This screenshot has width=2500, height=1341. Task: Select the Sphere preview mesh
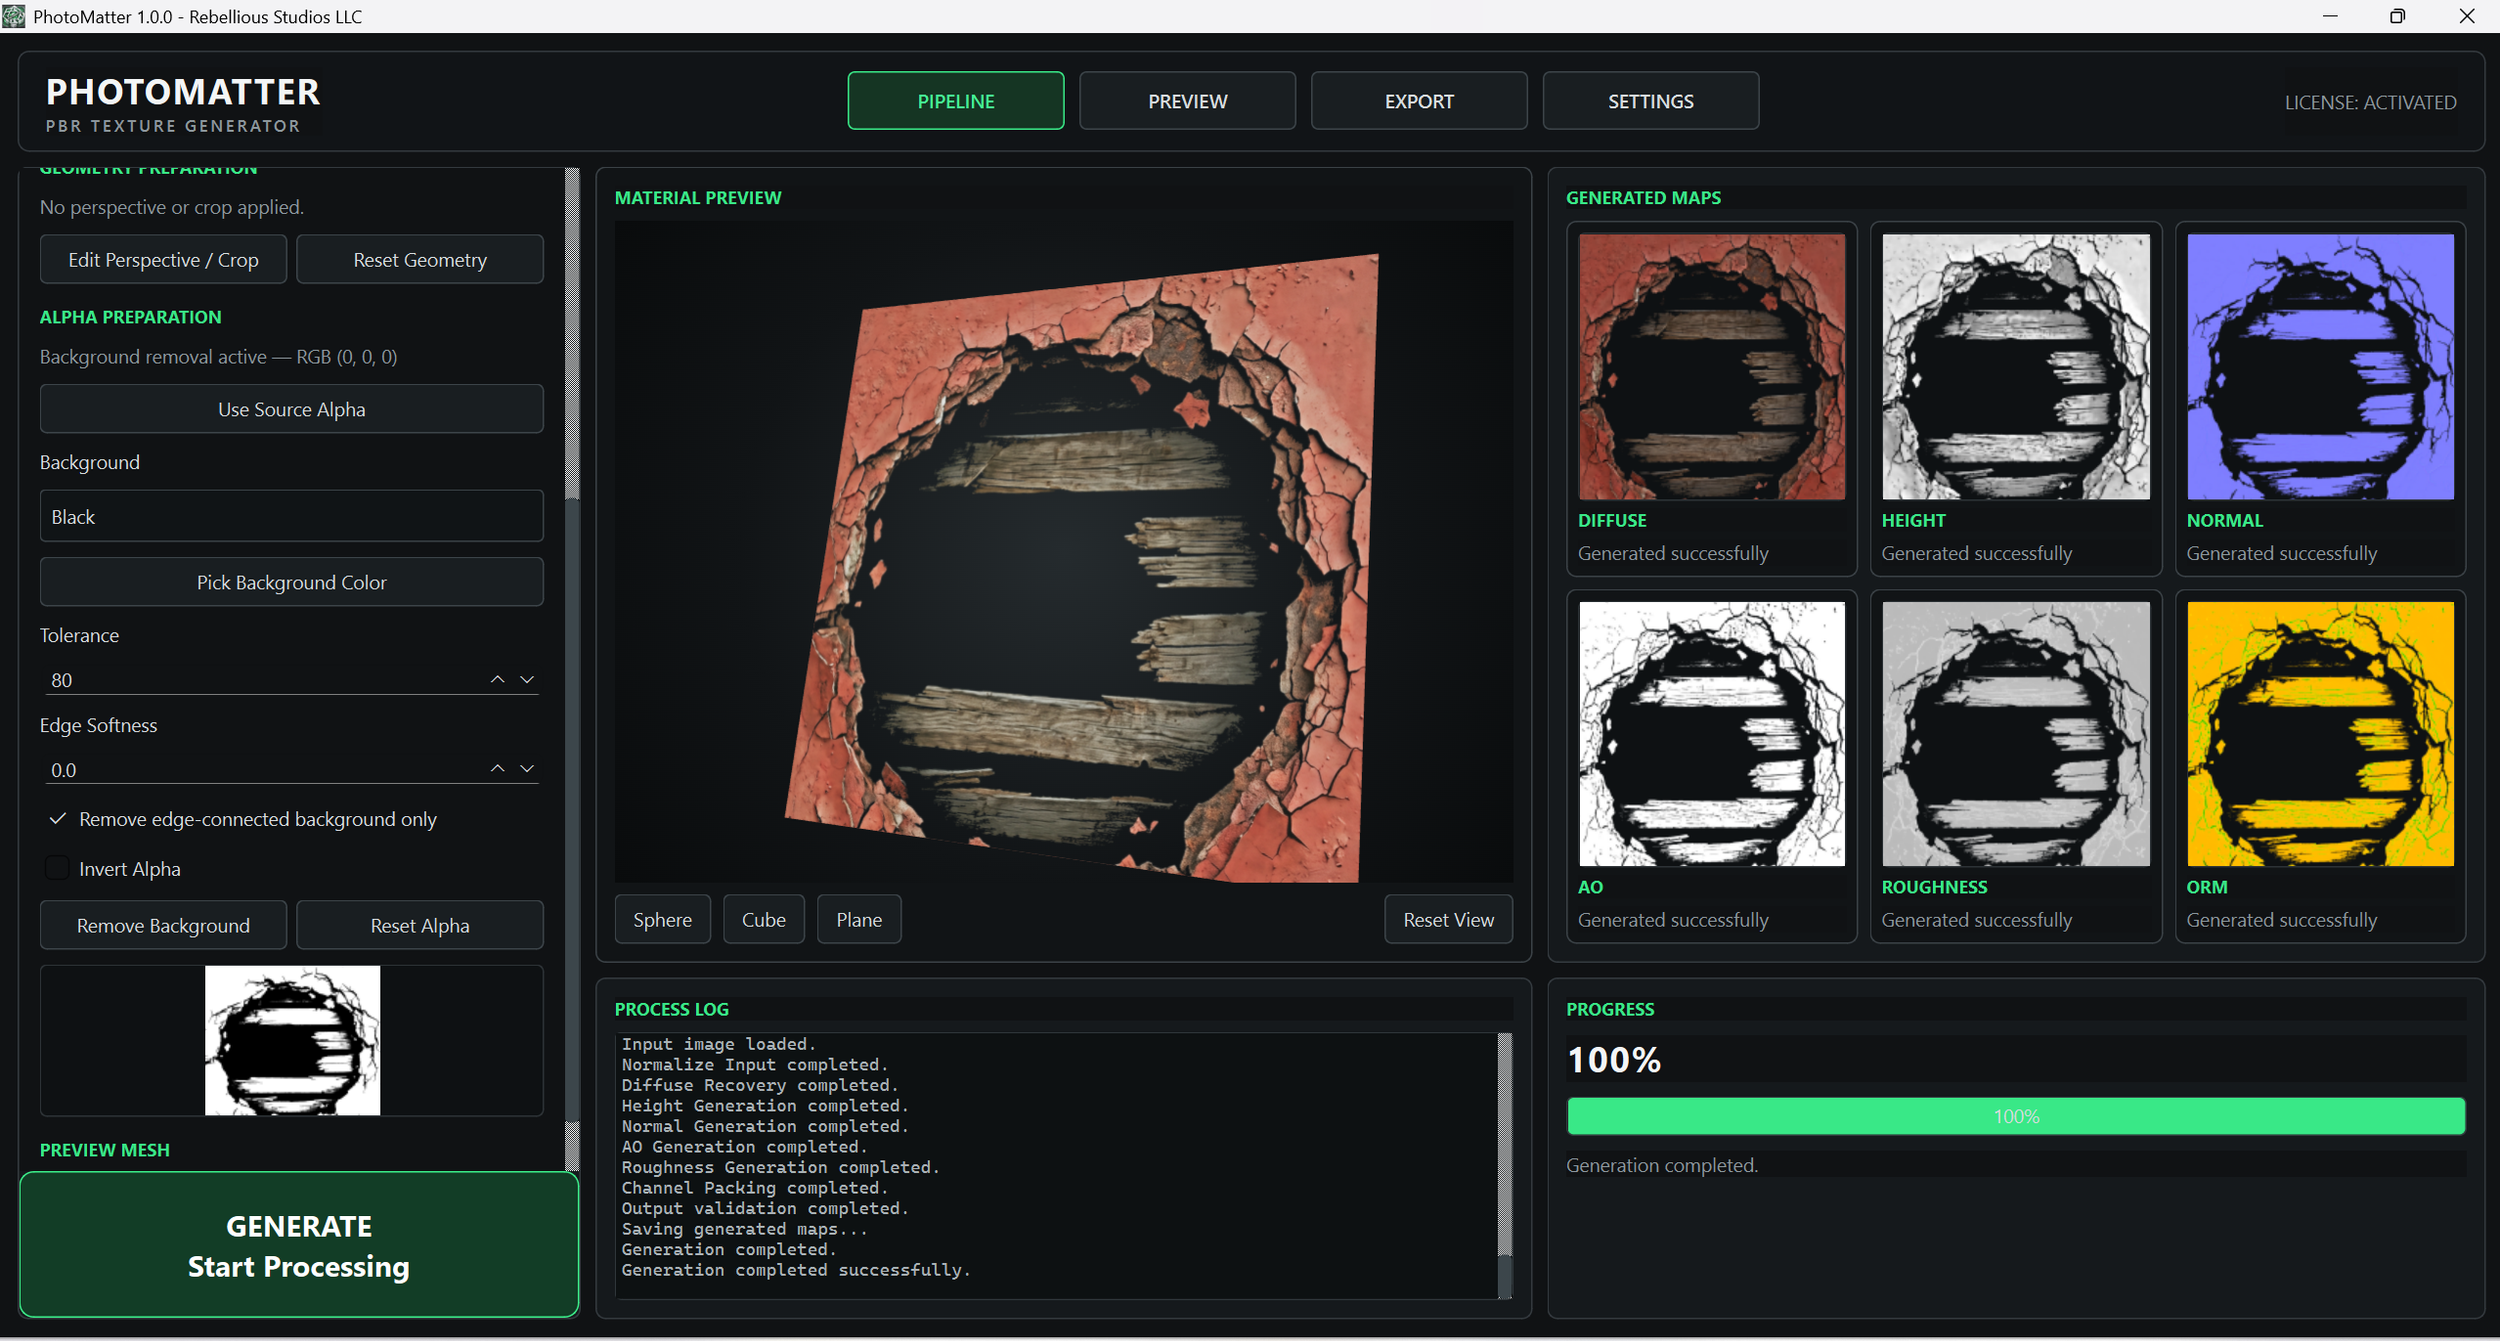[x=662, y=920]
